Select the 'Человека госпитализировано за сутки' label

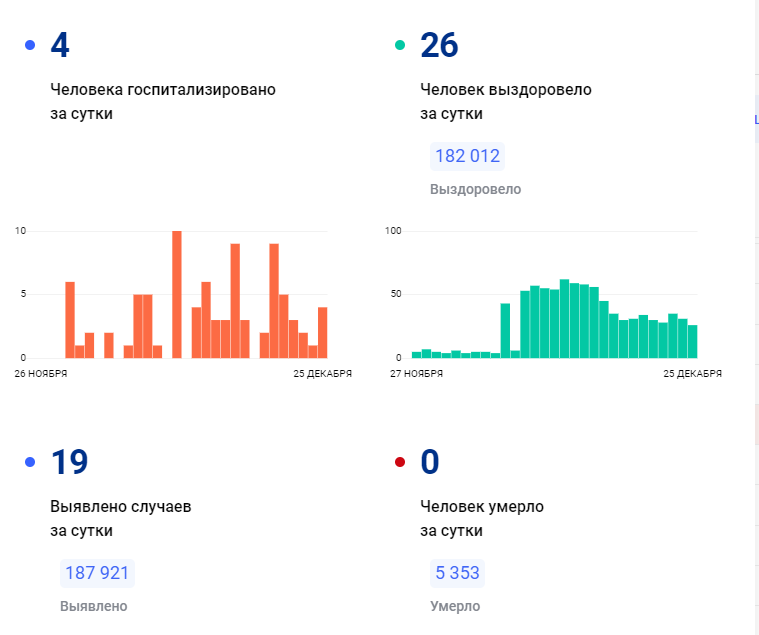pos(162,101)
